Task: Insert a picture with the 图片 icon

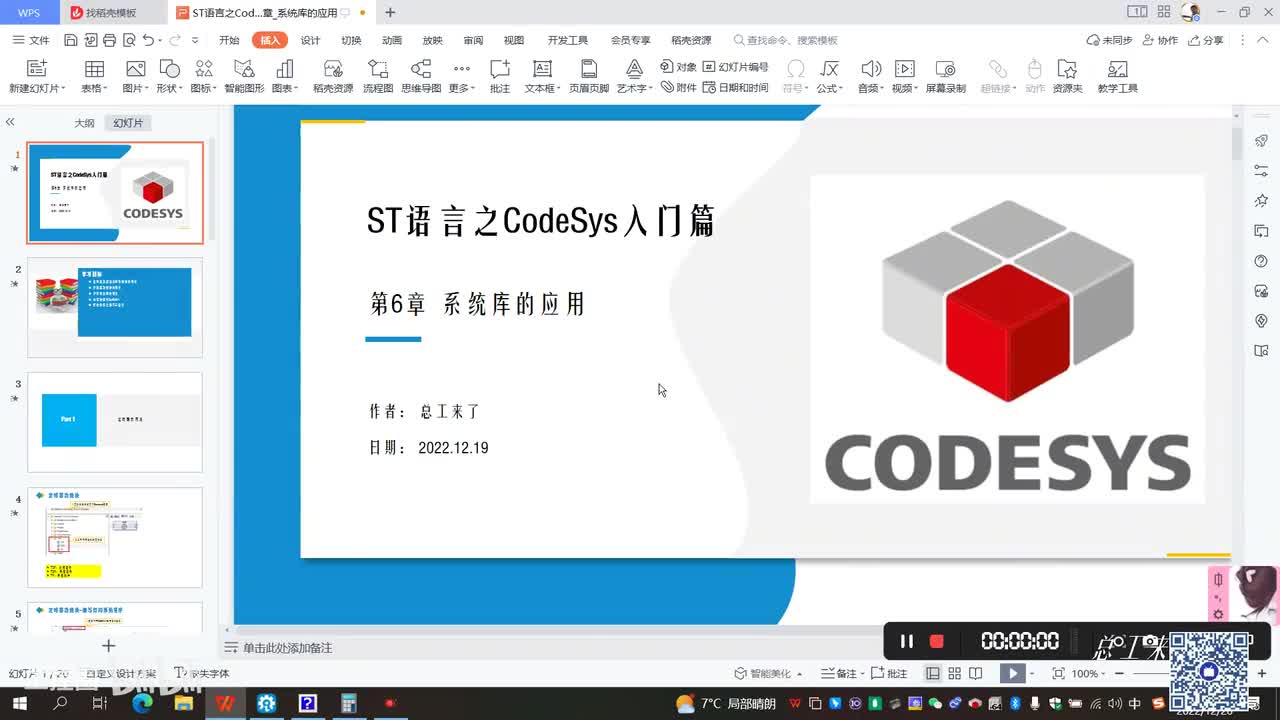Action: [x=135, y=69]
